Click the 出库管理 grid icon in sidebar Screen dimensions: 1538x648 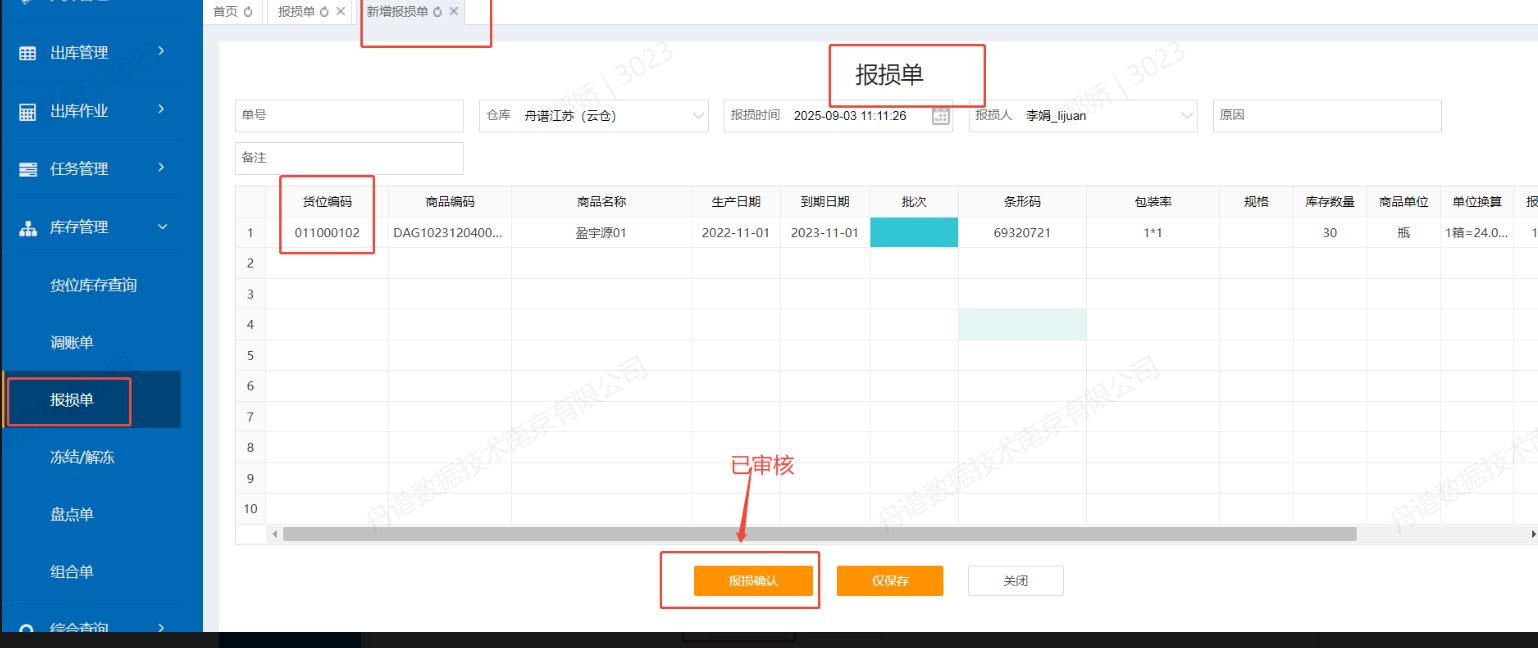(x=28, y=53)
